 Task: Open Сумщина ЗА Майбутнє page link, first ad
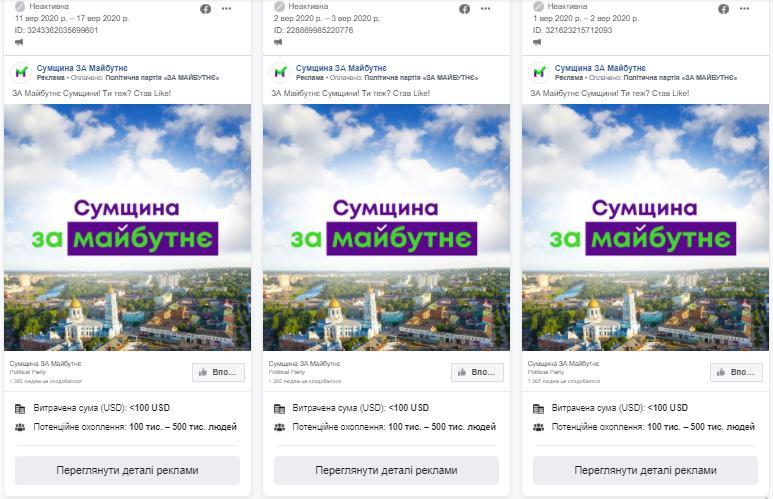coord(82,68)
